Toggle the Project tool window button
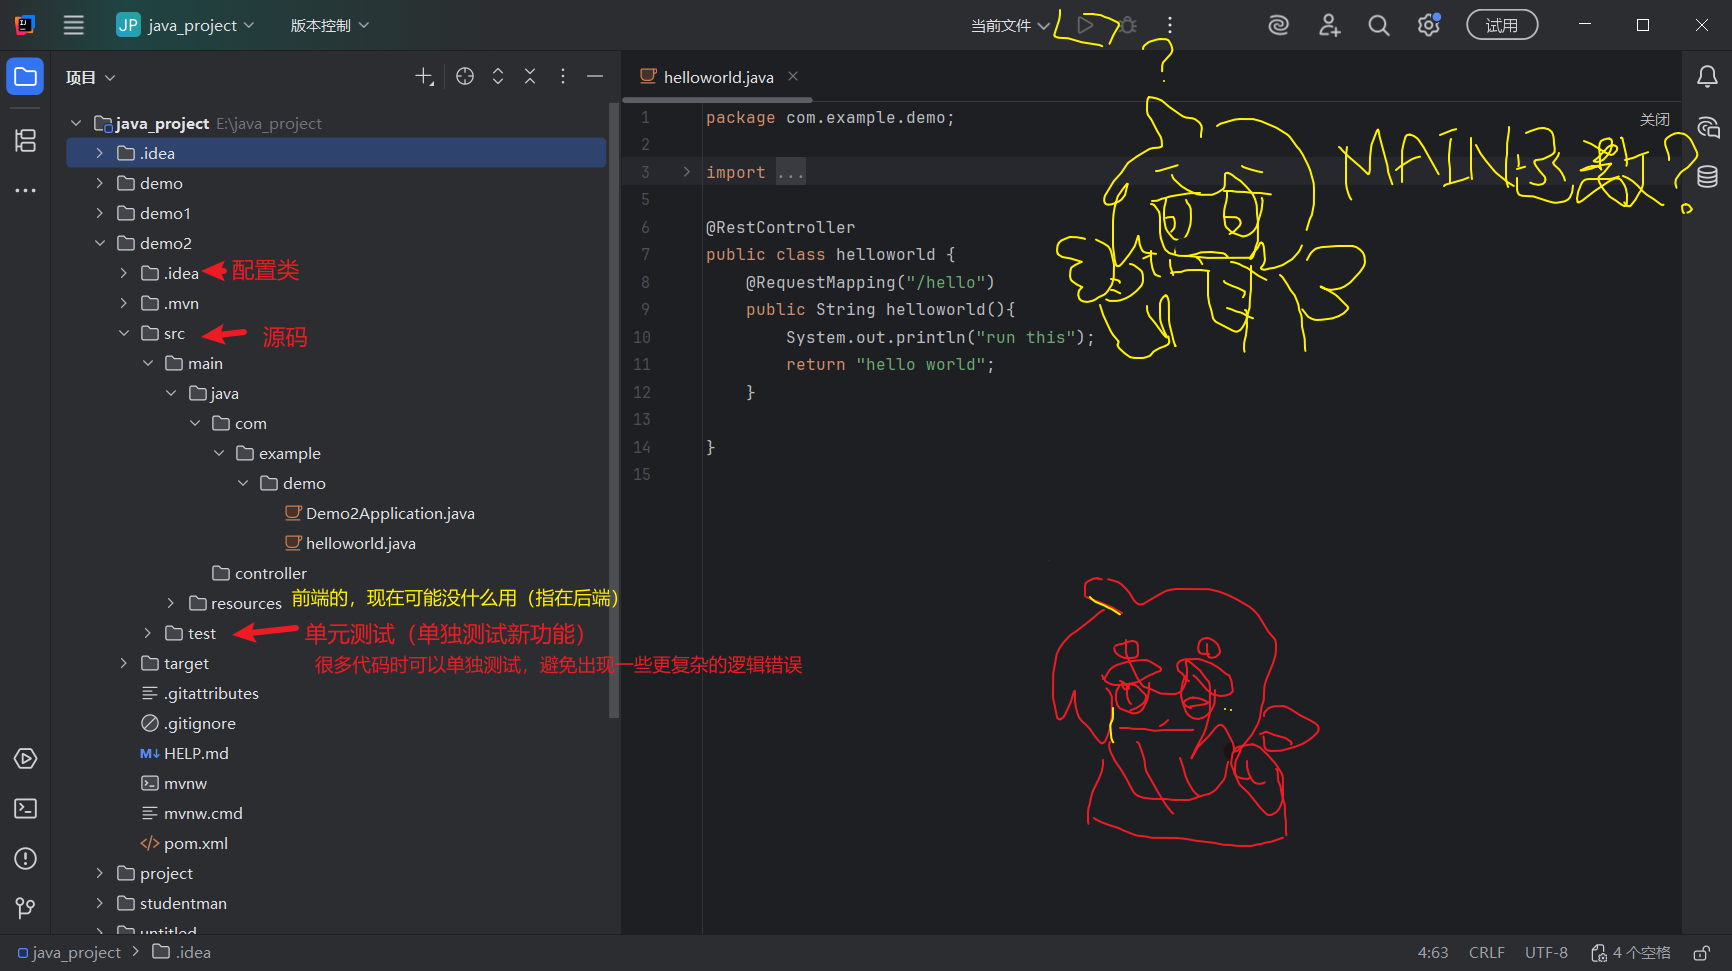This screenshot has width=1732, height=971. pyautogui.click(x=25, y=77)
